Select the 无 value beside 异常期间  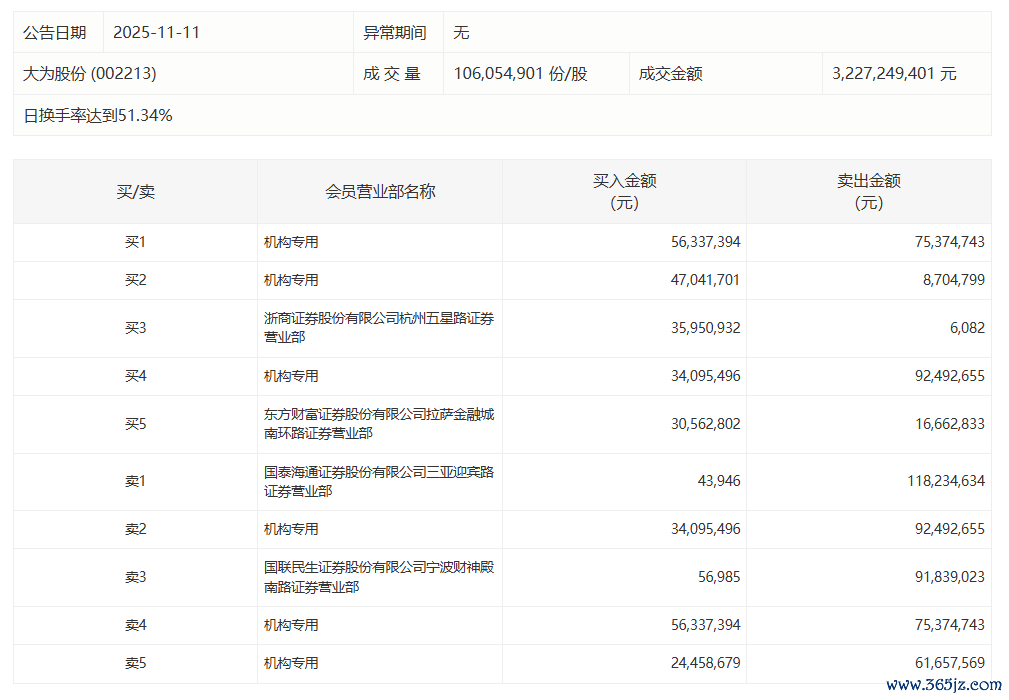(x=461, y=32)
